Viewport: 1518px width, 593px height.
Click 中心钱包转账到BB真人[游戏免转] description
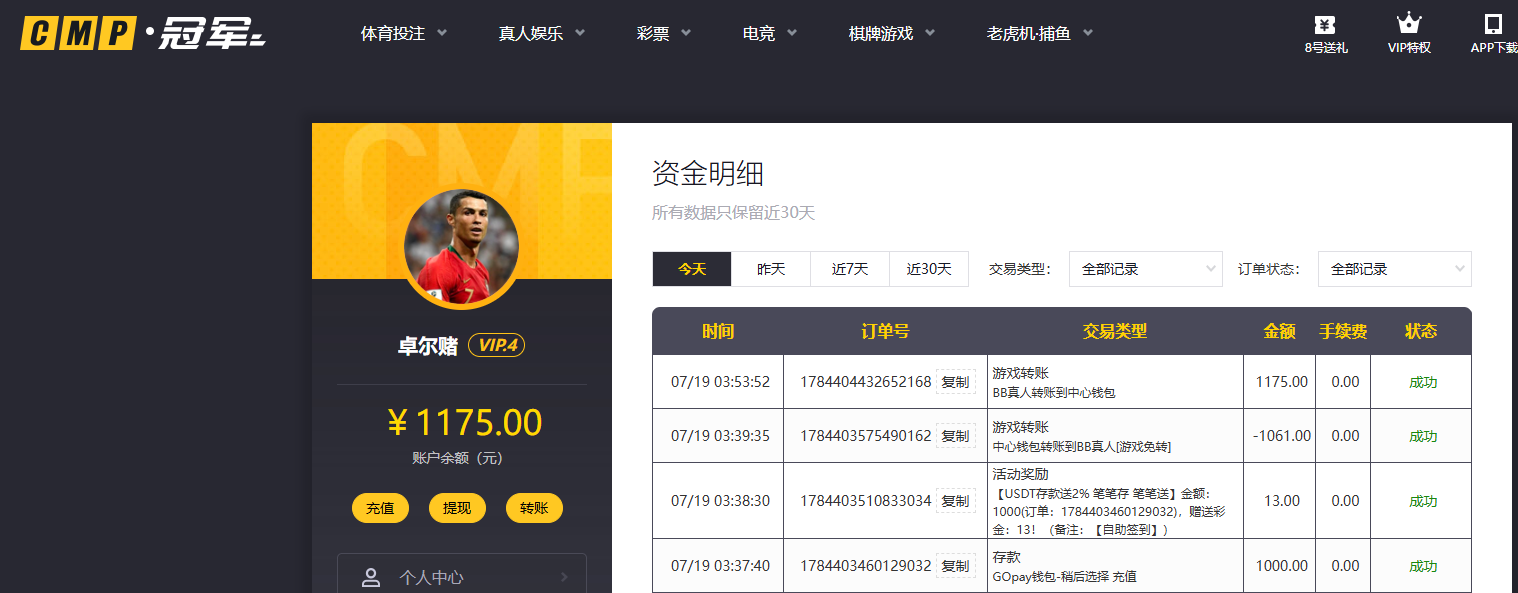1082,447
